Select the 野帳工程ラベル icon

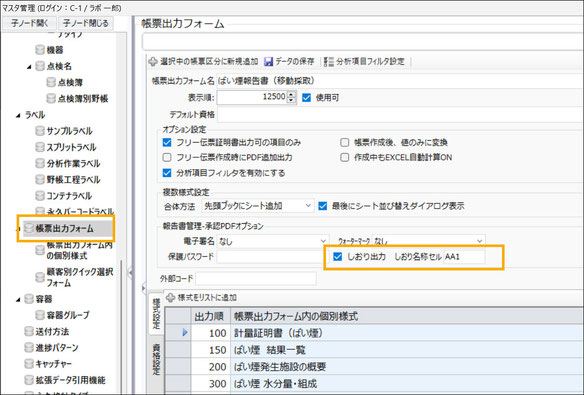point(40,179)
